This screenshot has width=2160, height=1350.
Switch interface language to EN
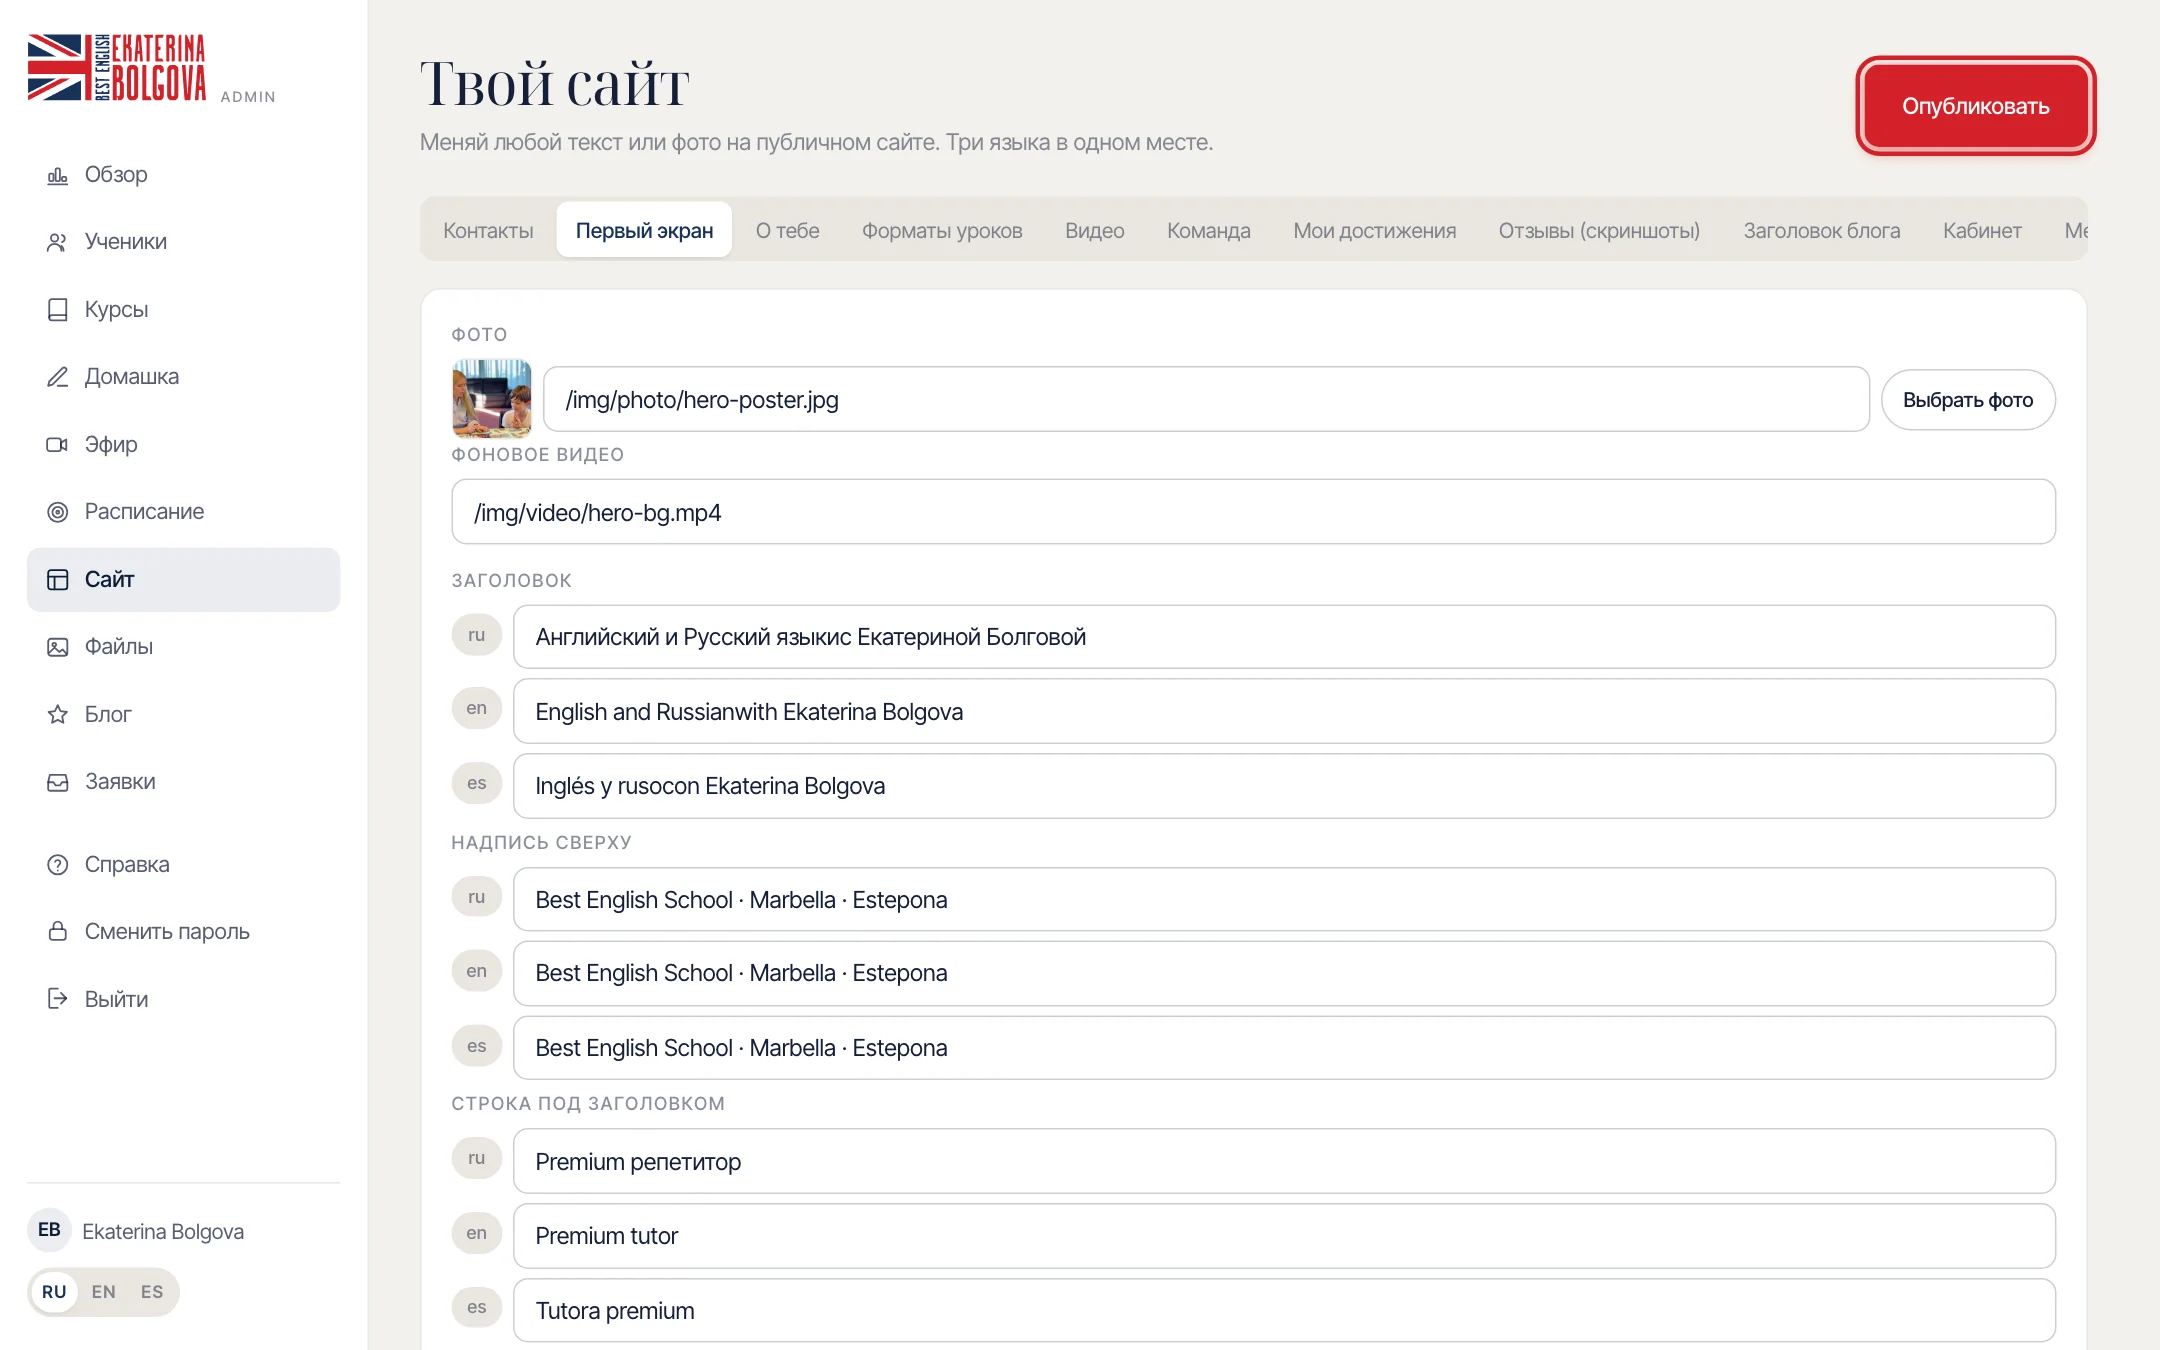[x=103, y=1292]
